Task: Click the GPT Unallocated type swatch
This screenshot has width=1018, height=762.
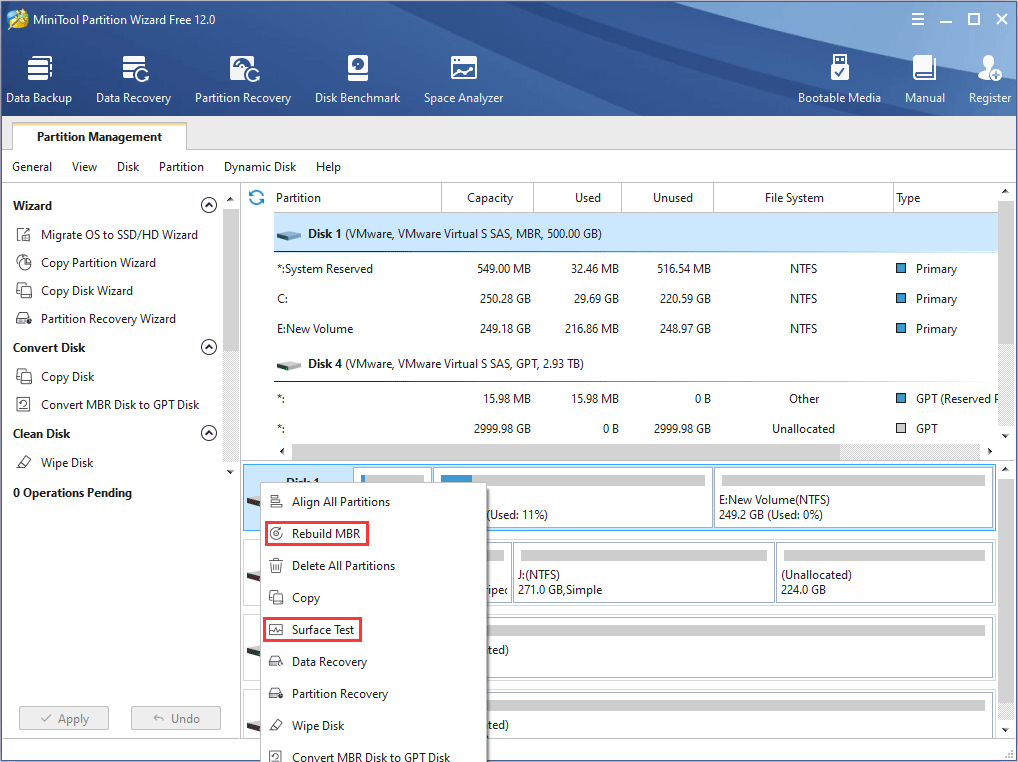Action: (x=900, y=428)
